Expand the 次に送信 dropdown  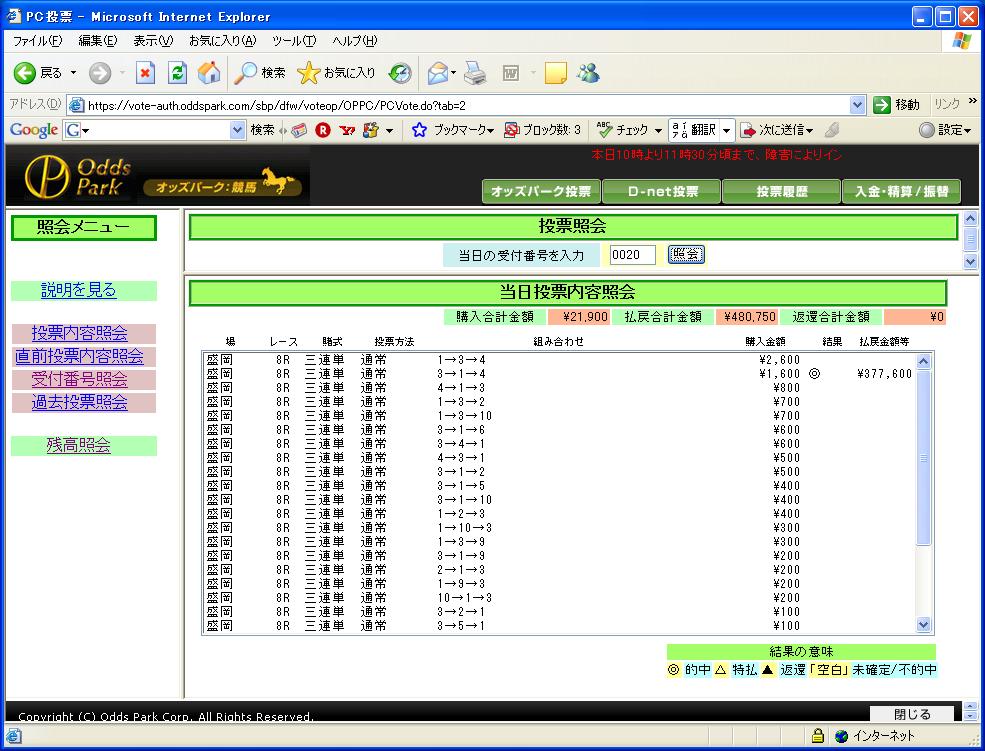pos(810,131)
